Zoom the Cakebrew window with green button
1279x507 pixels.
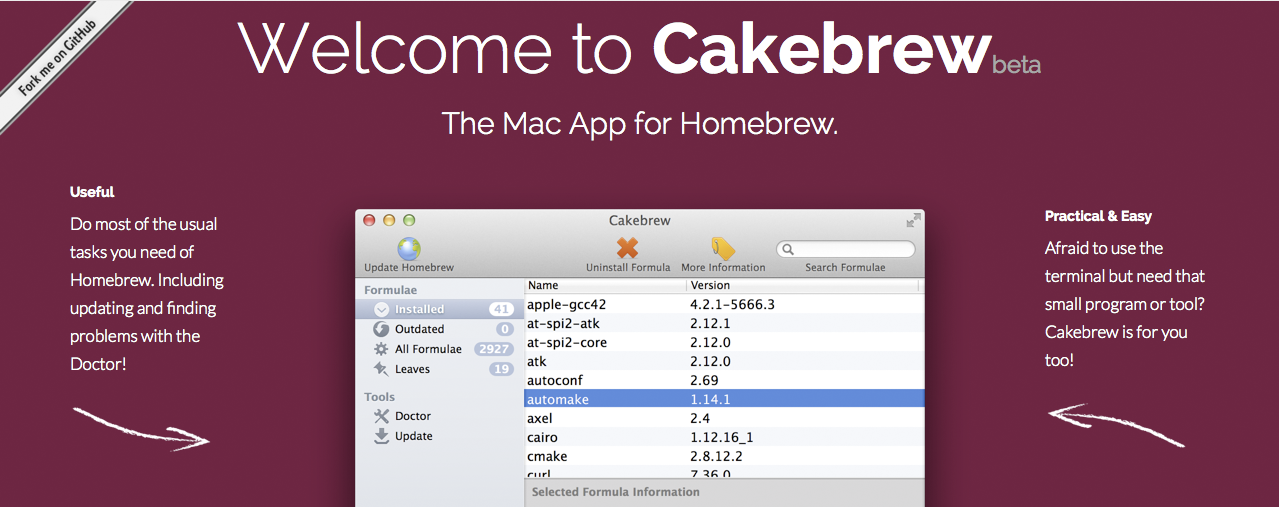point(409,220)
